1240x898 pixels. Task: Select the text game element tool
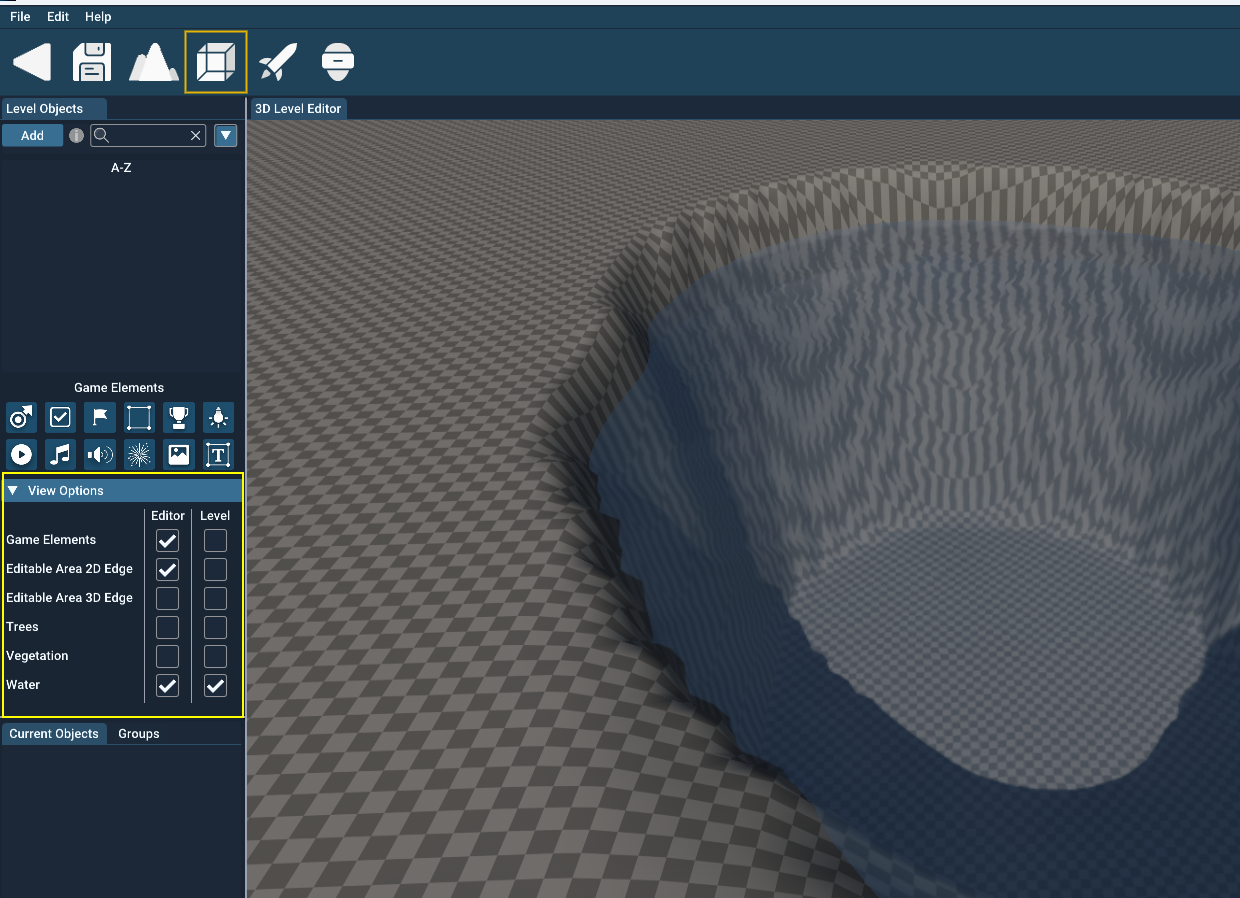pyautogui.click(x=217, y=454)
